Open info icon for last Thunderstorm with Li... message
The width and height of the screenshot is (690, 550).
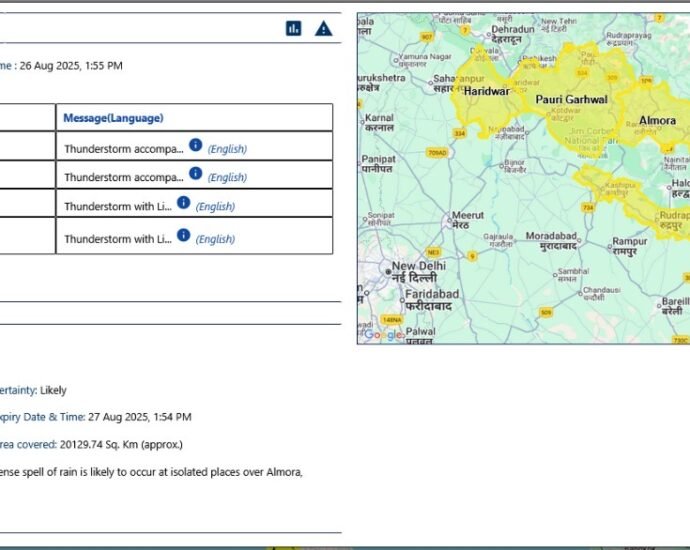183,235
